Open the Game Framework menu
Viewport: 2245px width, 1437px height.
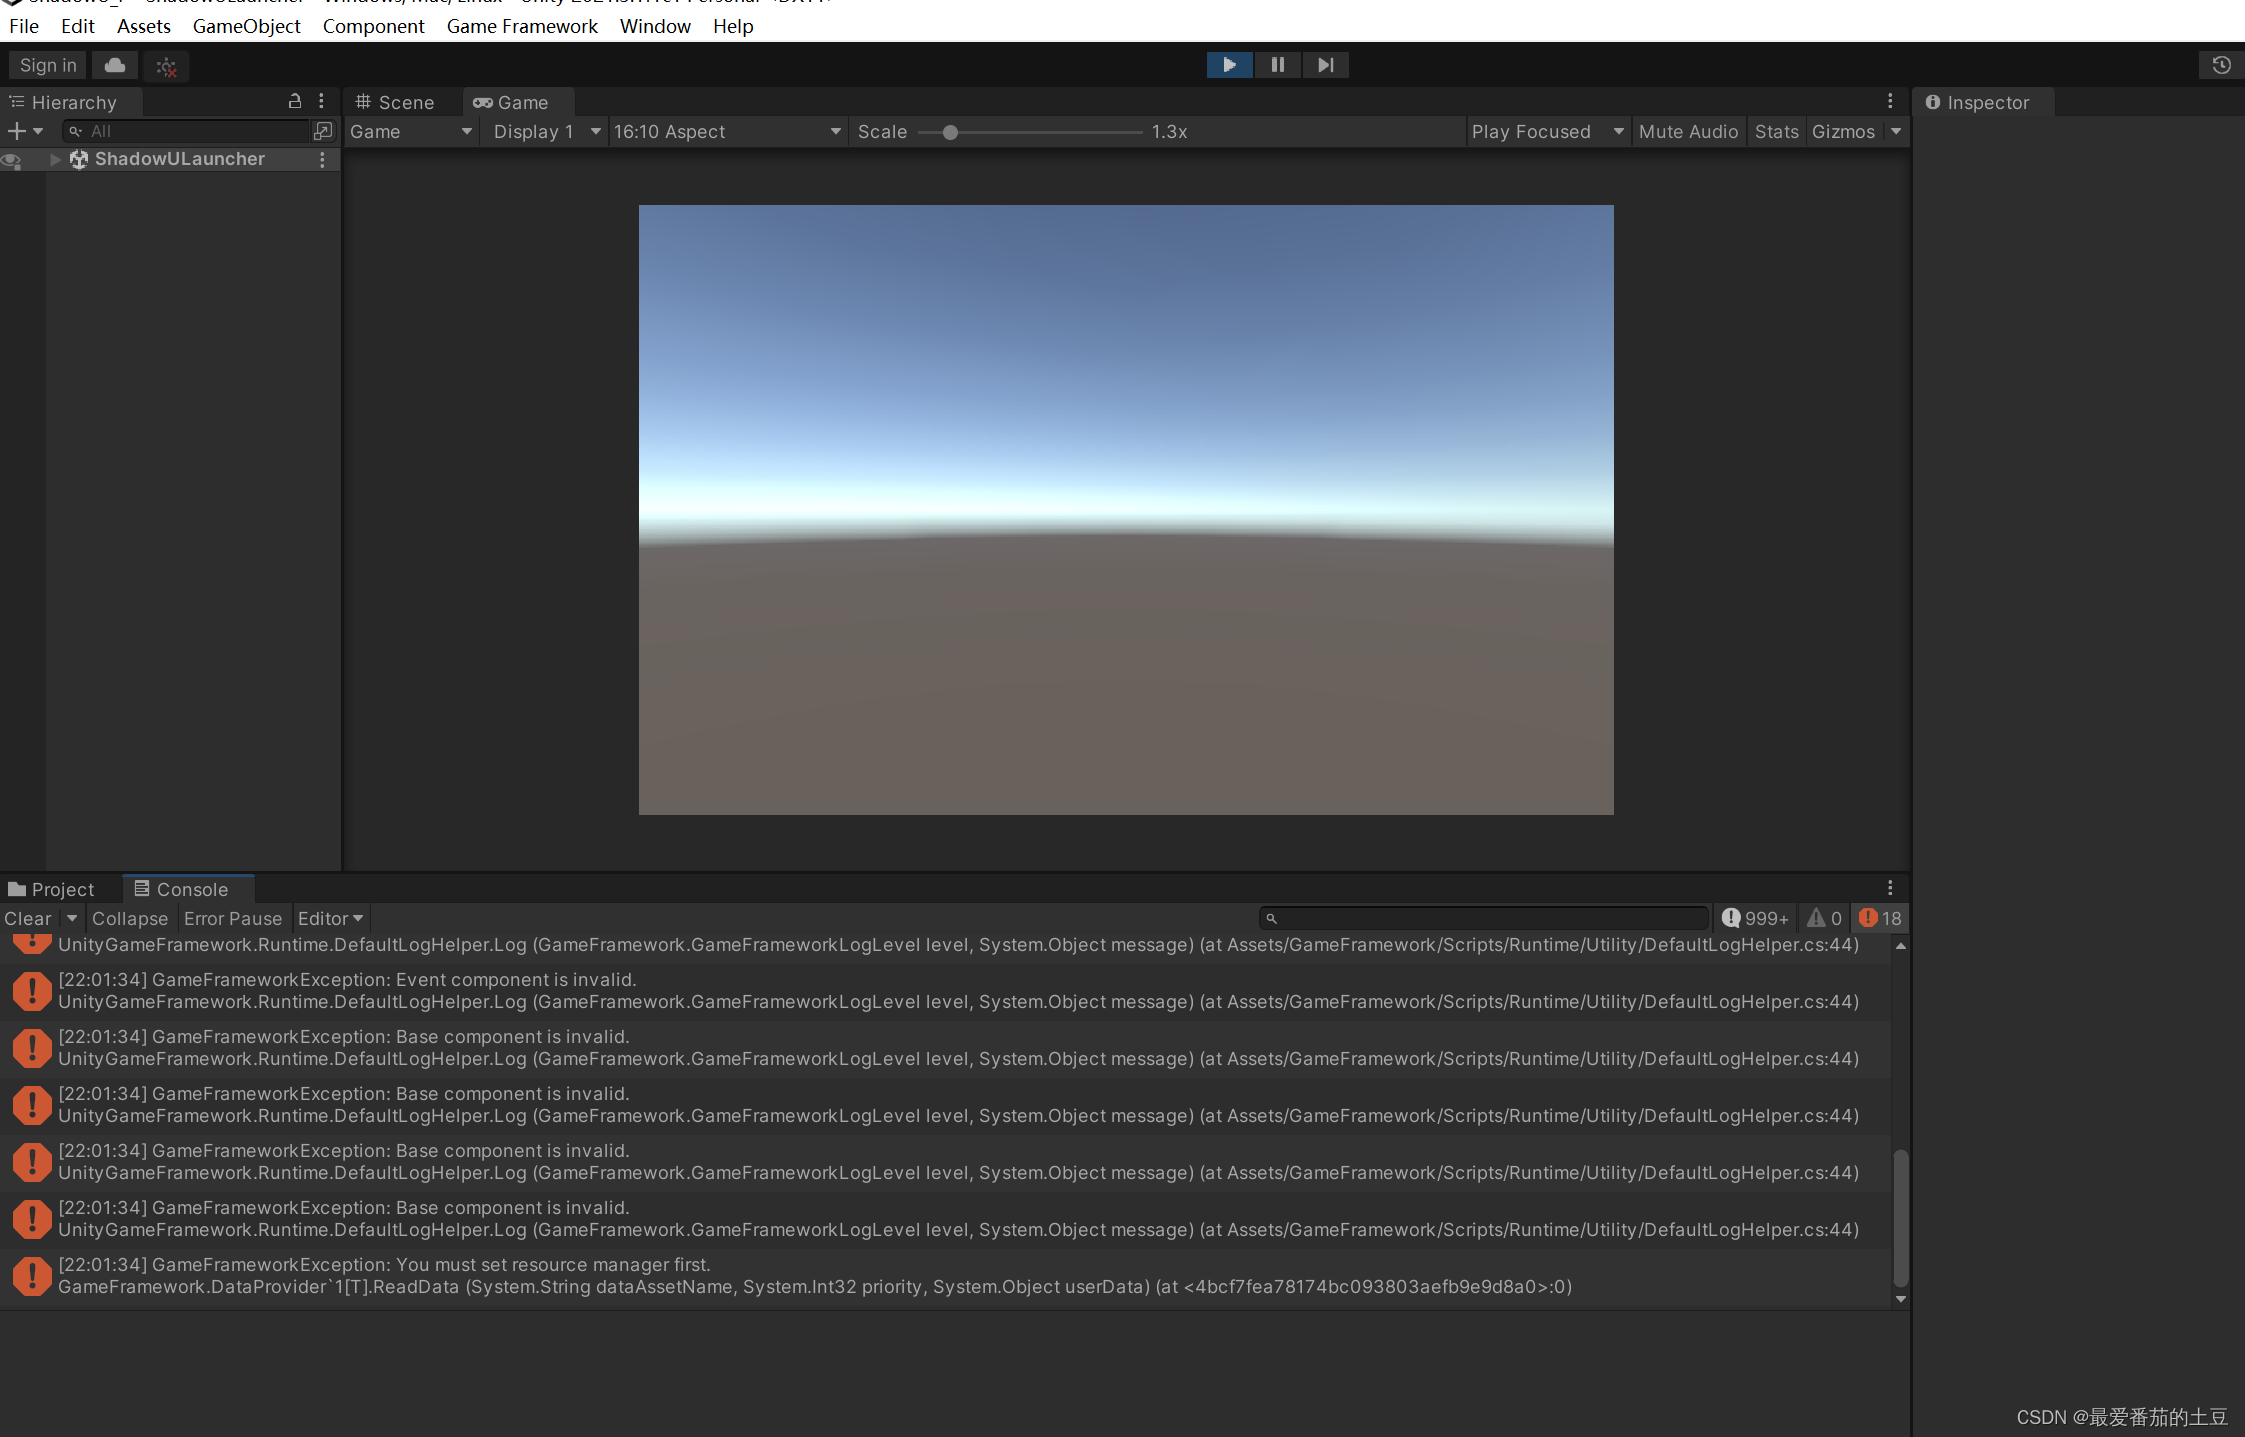click(x=522, y=26)
